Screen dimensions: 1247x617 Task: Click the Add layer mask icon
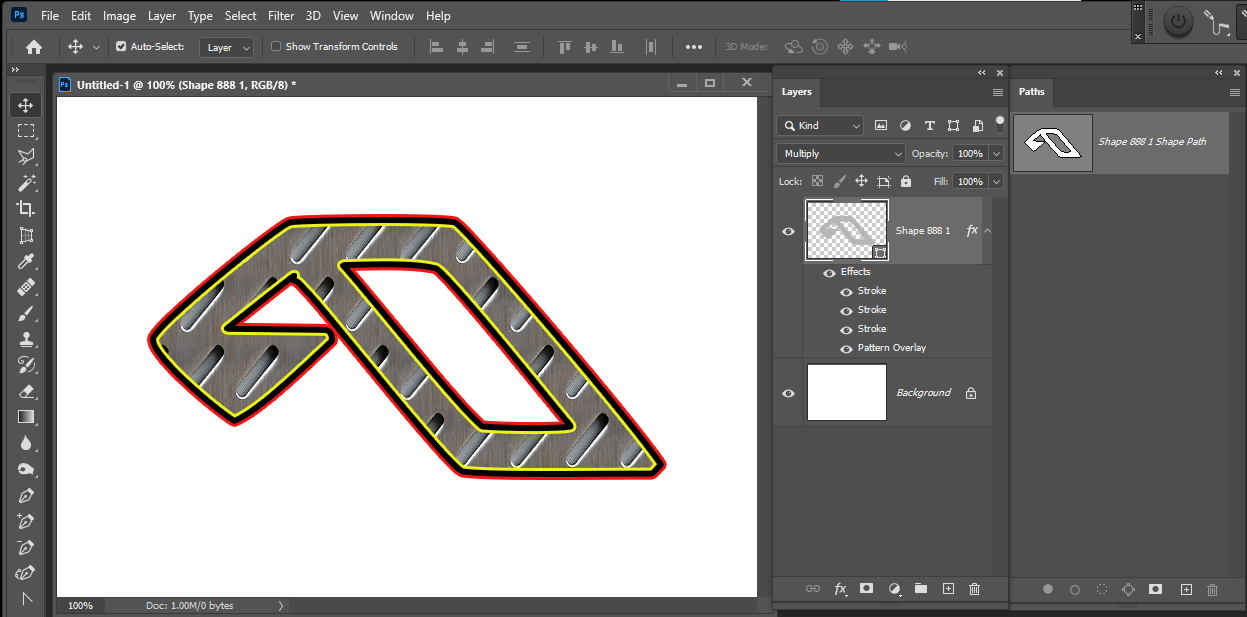[x=866, y=589]
